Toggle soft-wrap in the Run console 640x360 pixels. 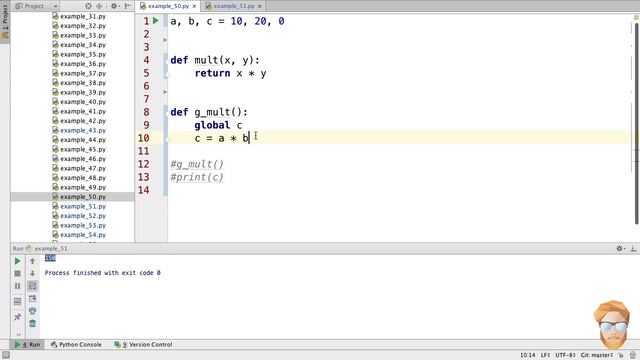point(33,286)
